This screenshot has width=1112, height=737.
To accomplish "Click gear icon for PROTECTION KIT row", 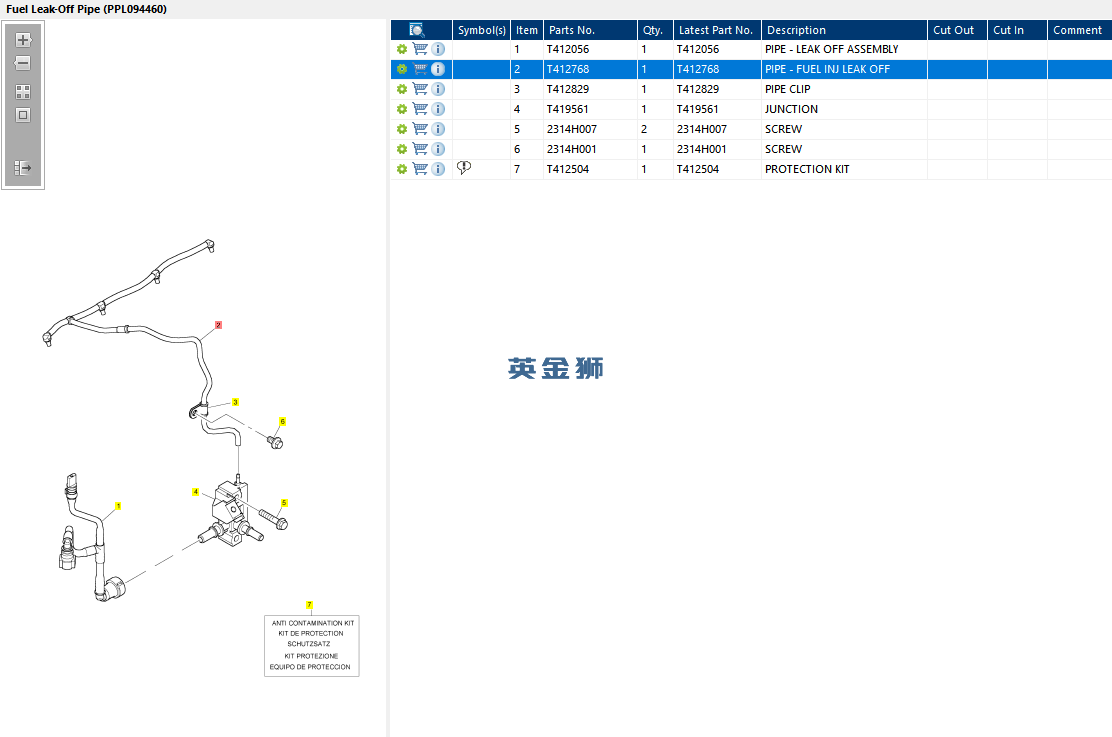I will (401, 169).
